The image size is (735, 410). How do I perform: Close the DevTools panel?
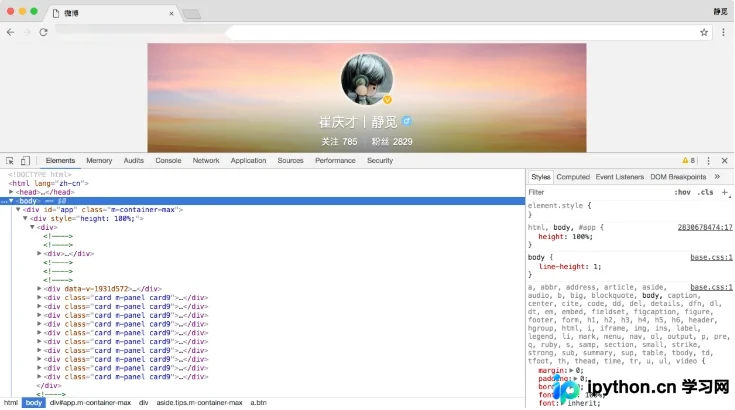tap(725, 161)
